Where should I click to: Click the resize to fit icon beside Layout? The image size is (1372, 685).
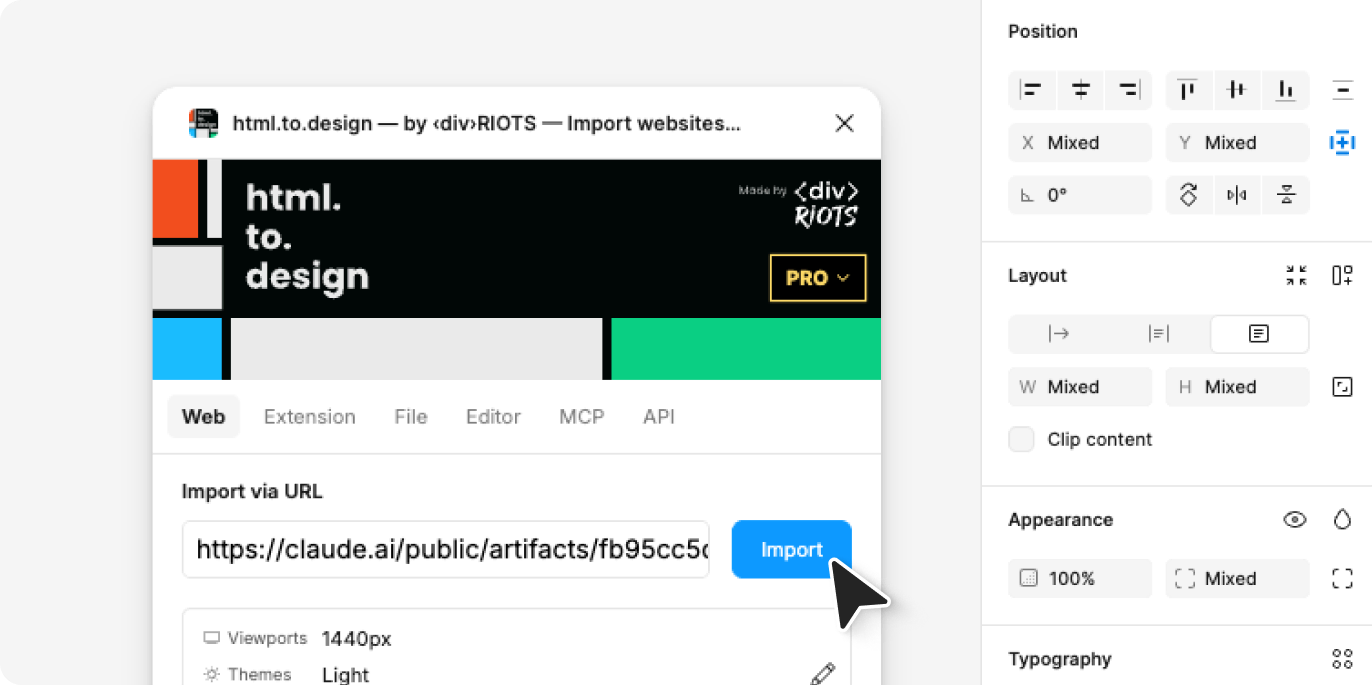pos(1297,275)
